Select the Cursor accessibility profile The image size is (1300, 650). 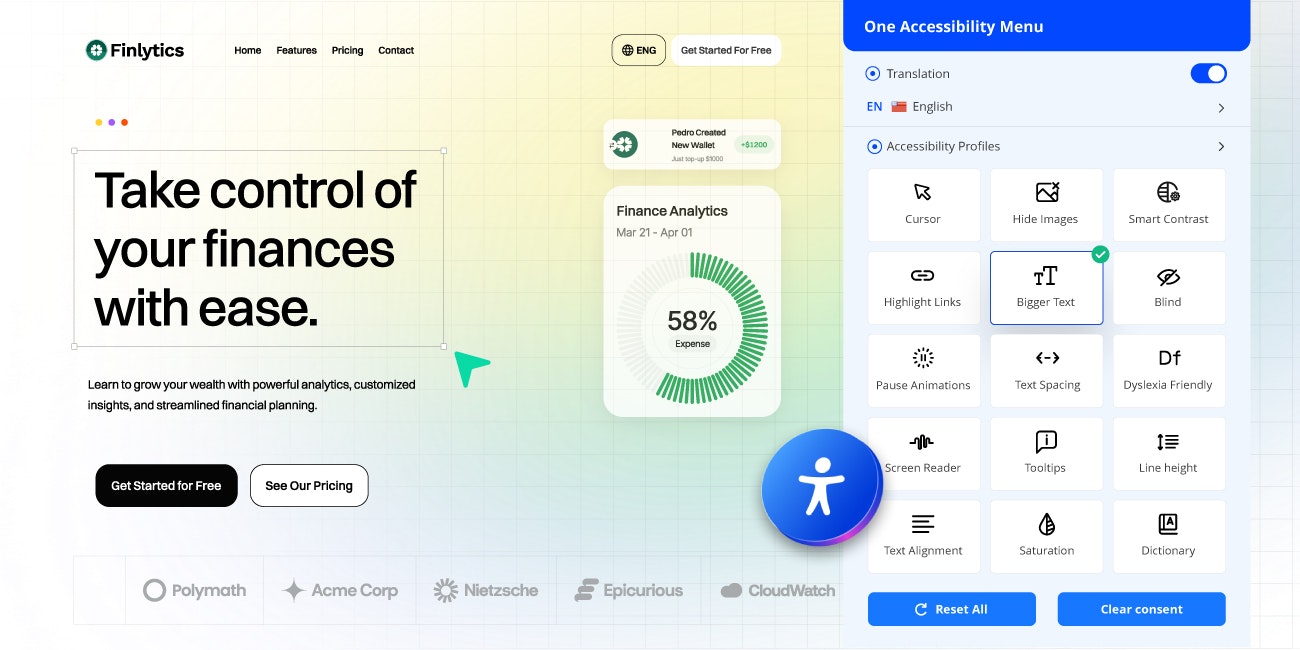[x=923, y=205]
